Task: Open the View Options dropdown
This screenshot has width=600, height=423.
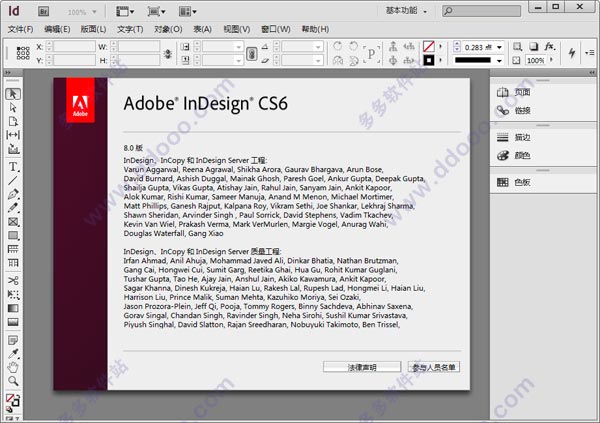Action: point(125,11)
